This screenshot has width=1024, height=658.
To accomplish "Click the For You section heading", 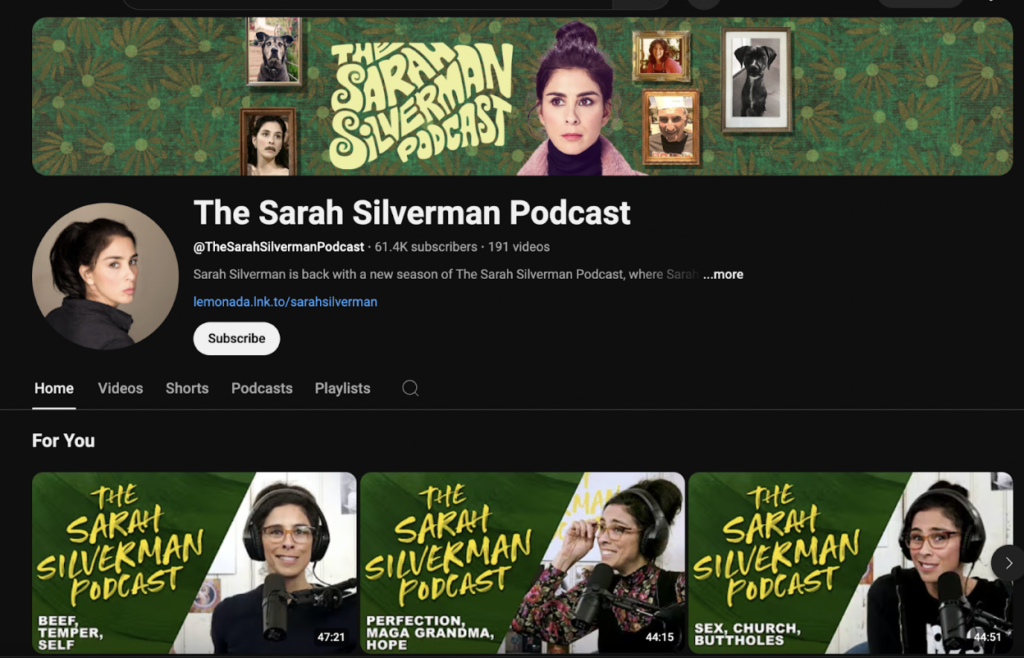I will [63, 441].
